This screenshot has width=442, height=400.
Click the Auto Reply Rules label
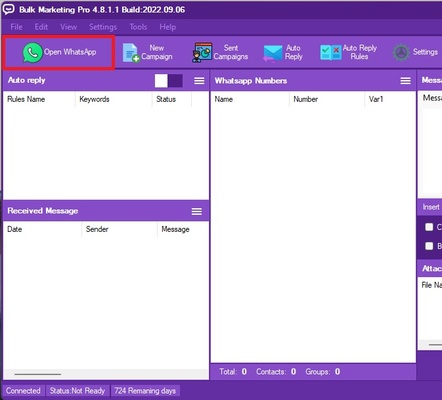point(360,52)
